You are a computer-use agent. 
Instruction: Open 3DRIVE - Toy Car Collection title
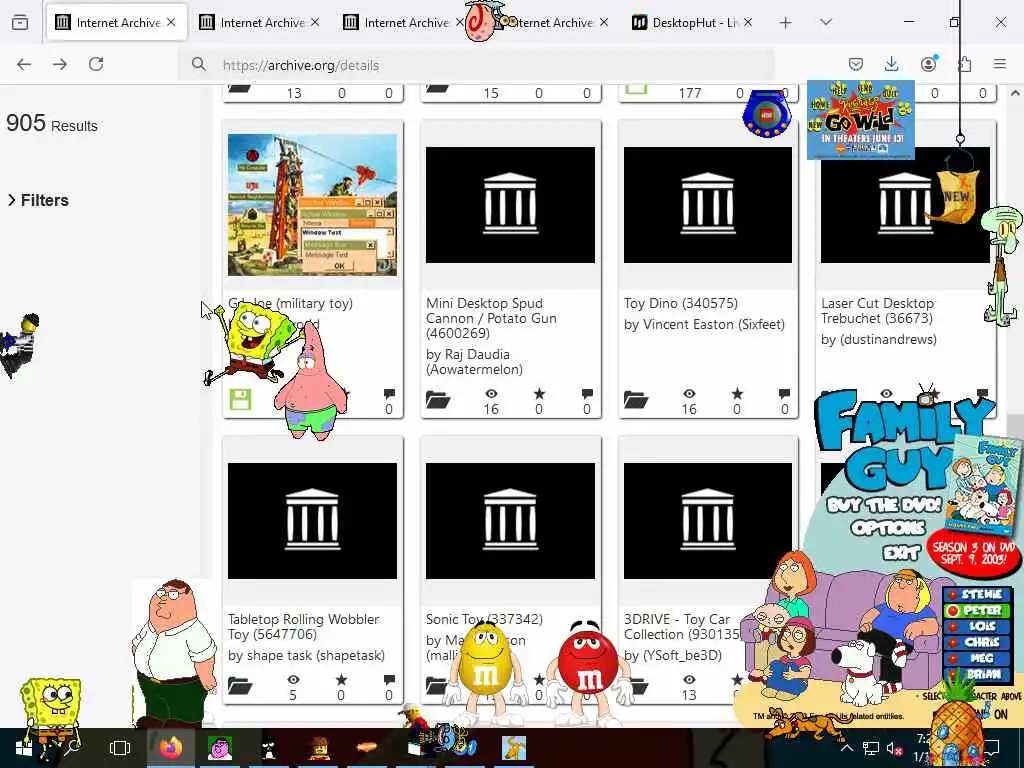[x=679, y=626]
